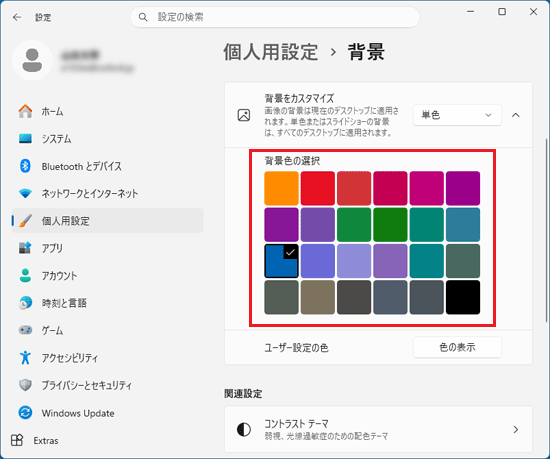Pick the tan brown color swatch
This screenshot has width=550, height=459.
coord(318,297)
